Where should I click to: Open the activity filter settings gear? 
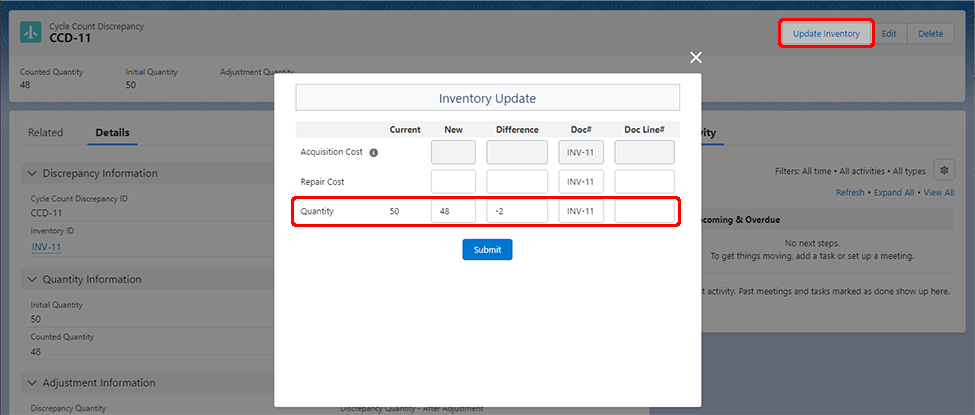(943, 170)
